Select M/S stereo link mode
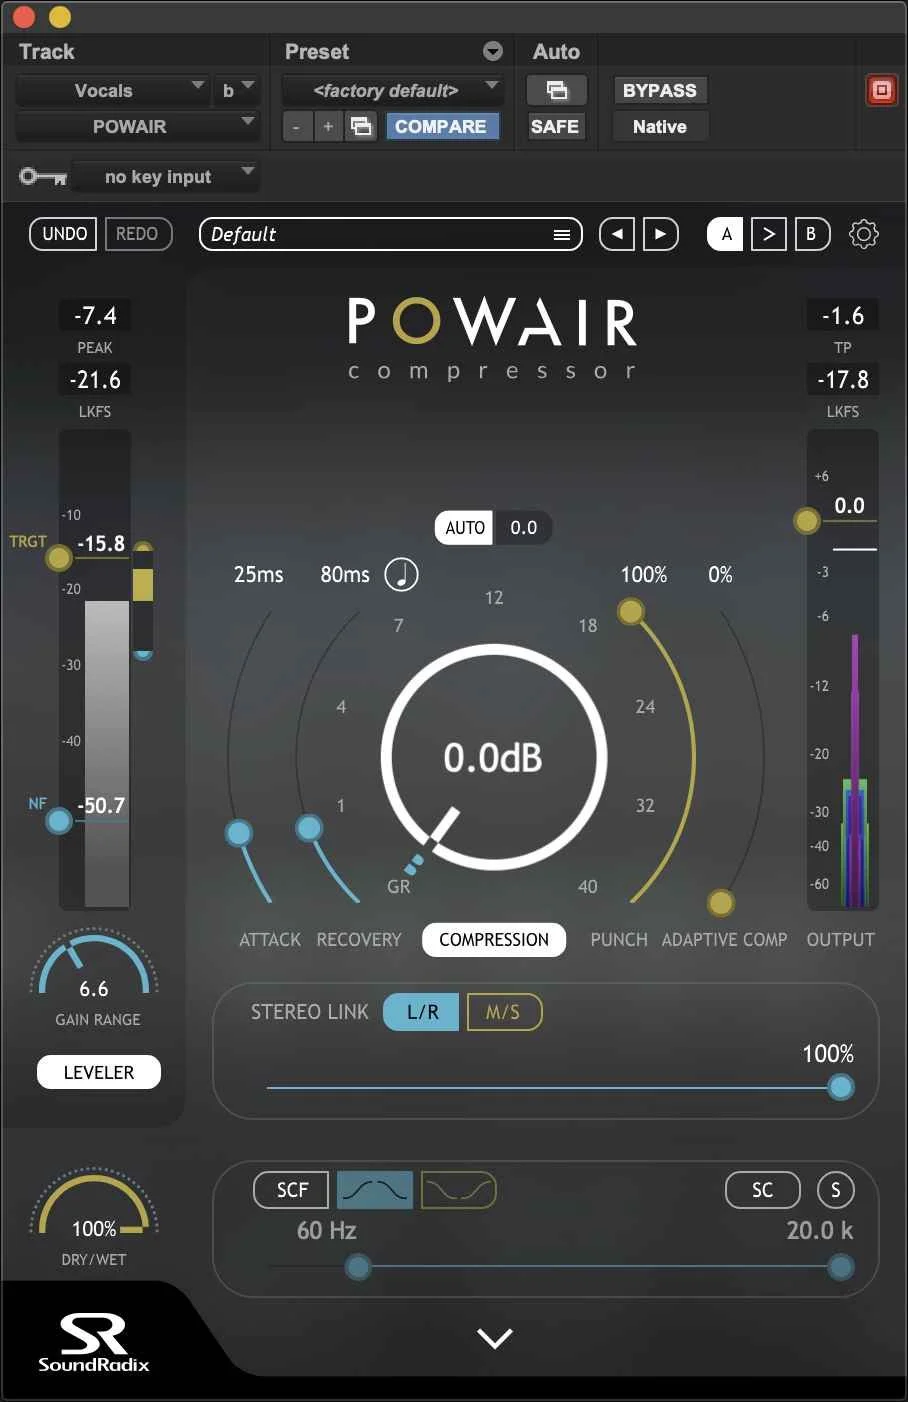The image size is (908, 1402). click(x=503, y=1012)
